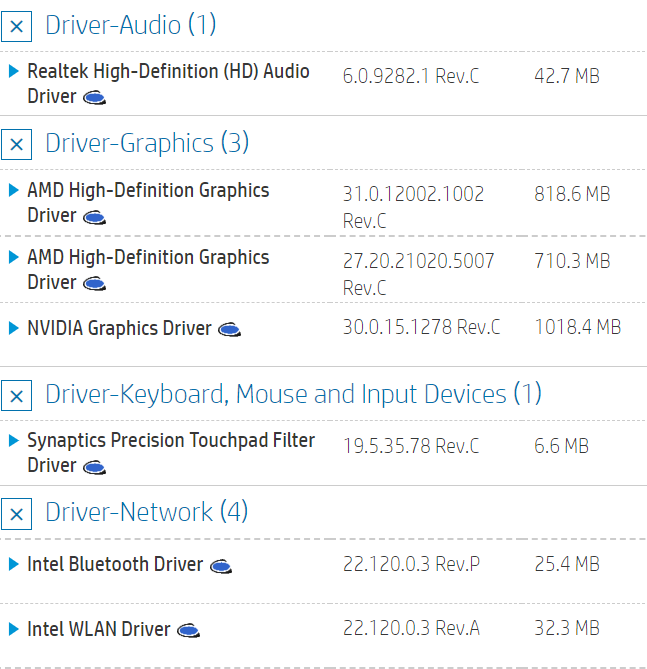This screenshot has height=669, width=647.
Task: Click disc icon beside Intel WLAN Driver
Action: click(189, 630)
